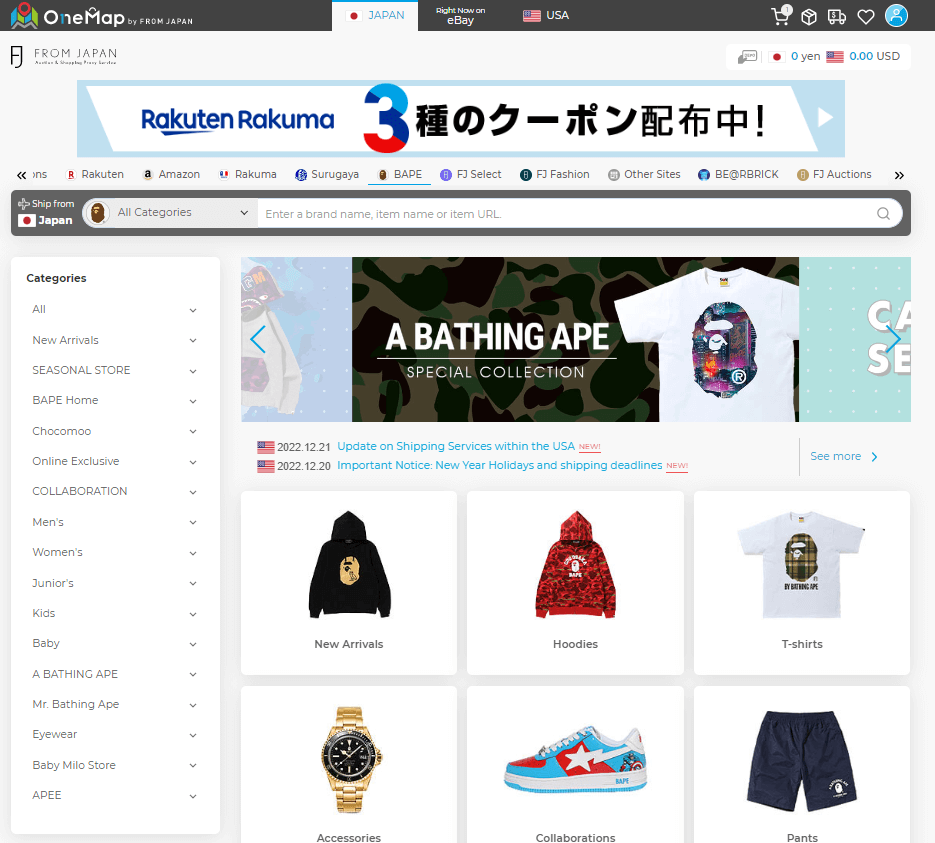Open the FJ Select store tab
Viewport: 935px width, 843px height.
470,175
